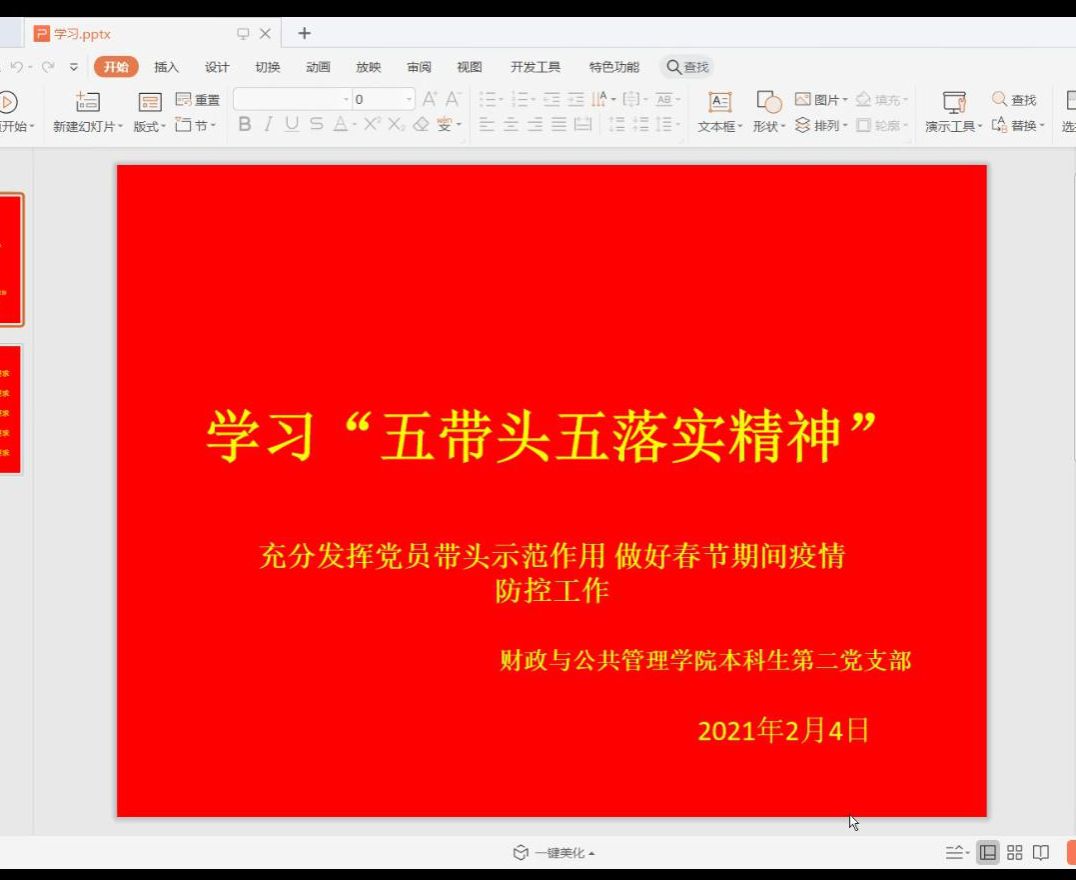Click the 图片 insert picture icon

(816, 100)
